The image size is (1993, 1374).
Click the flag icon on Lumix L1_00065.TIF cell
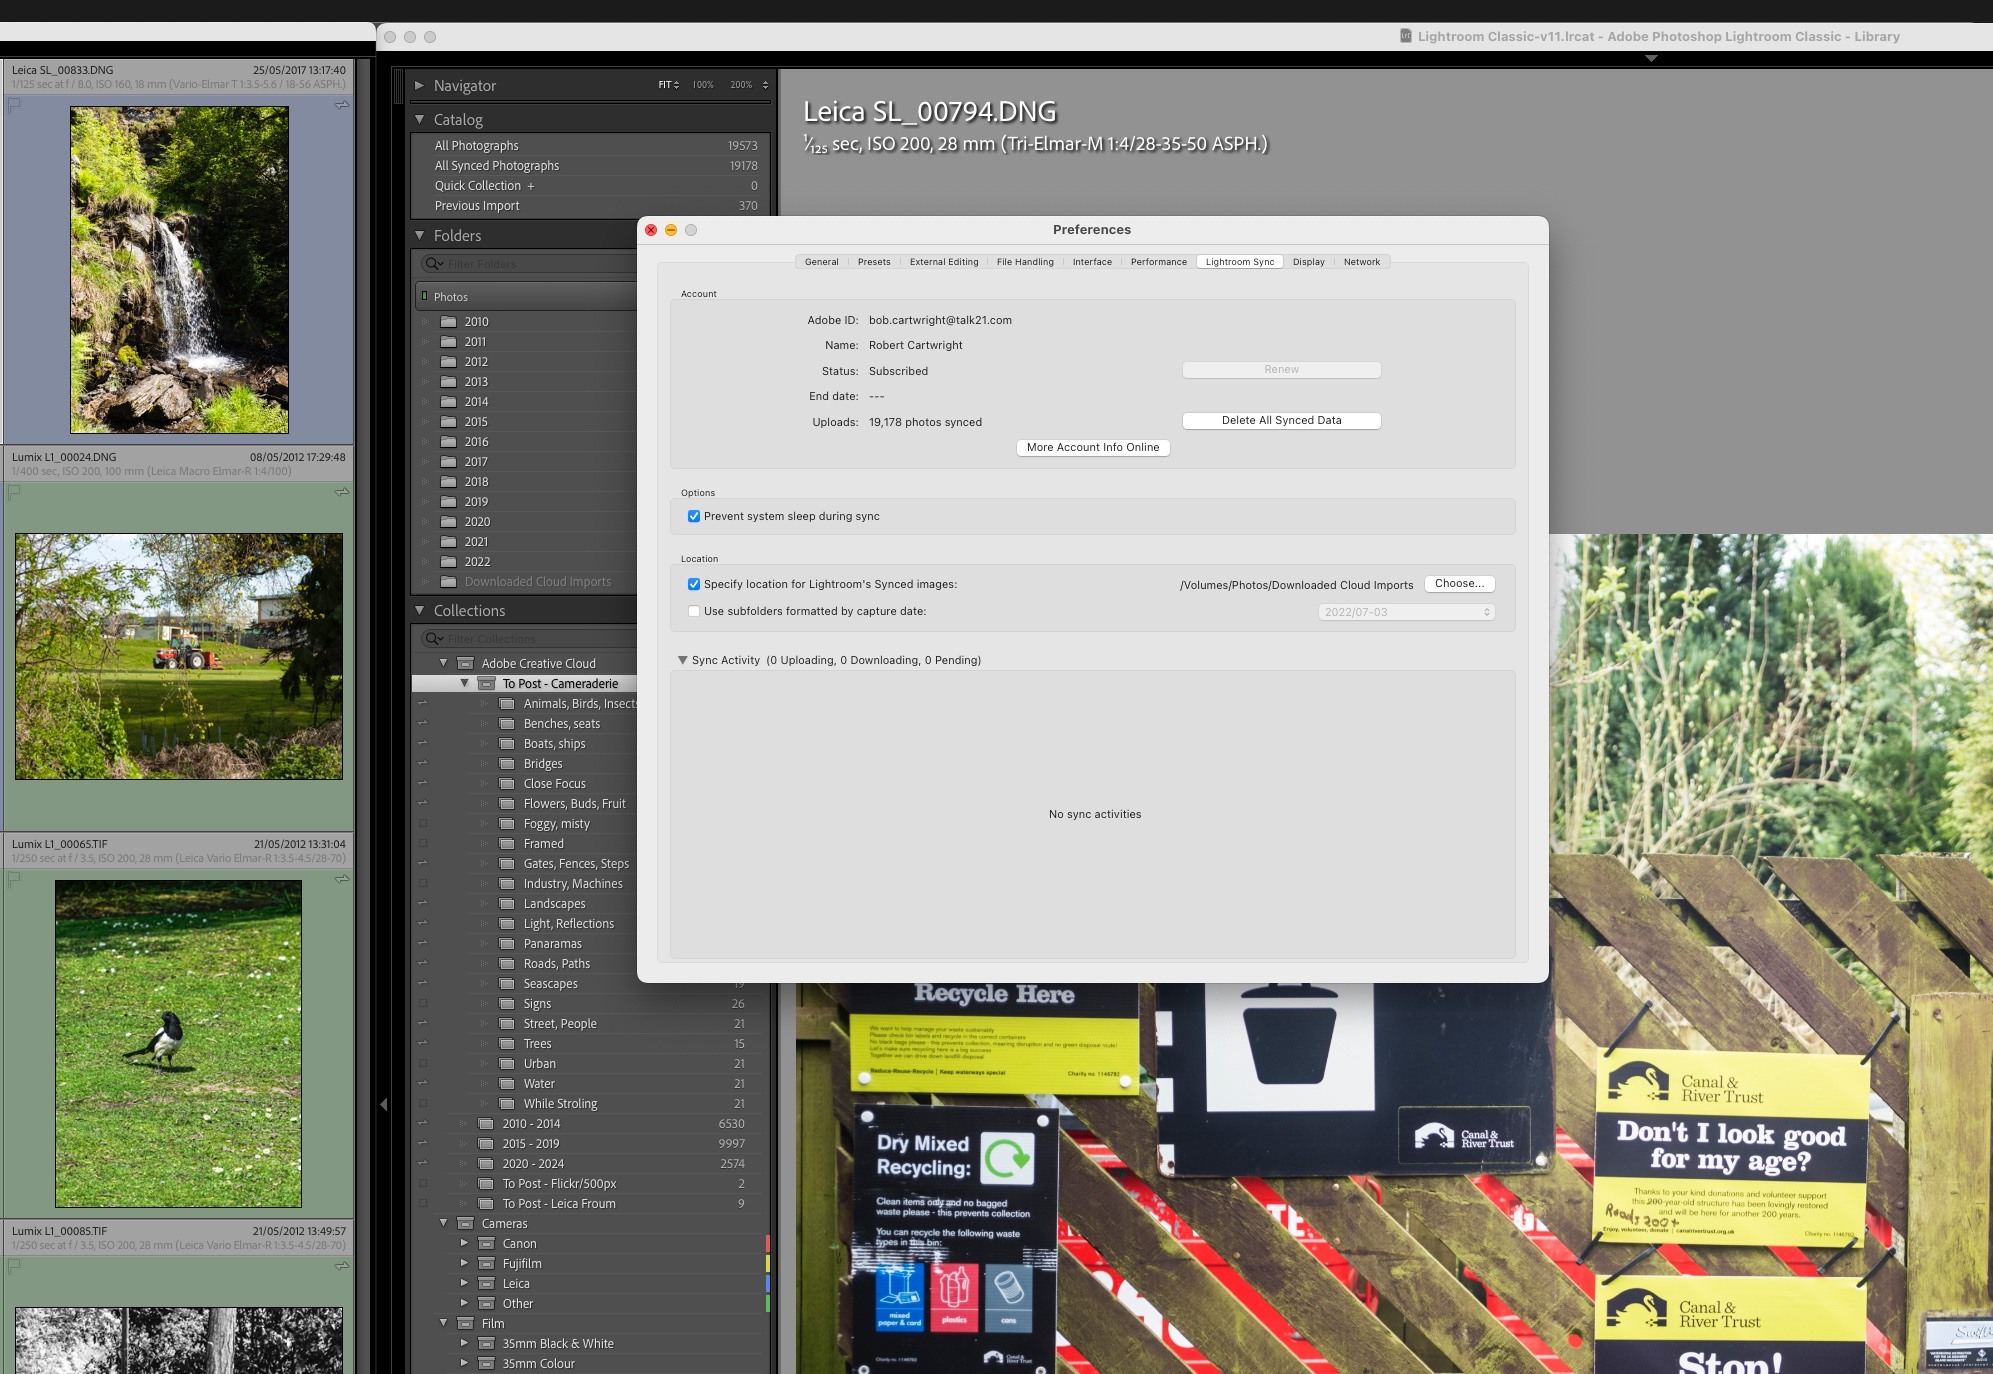(14, 878)
